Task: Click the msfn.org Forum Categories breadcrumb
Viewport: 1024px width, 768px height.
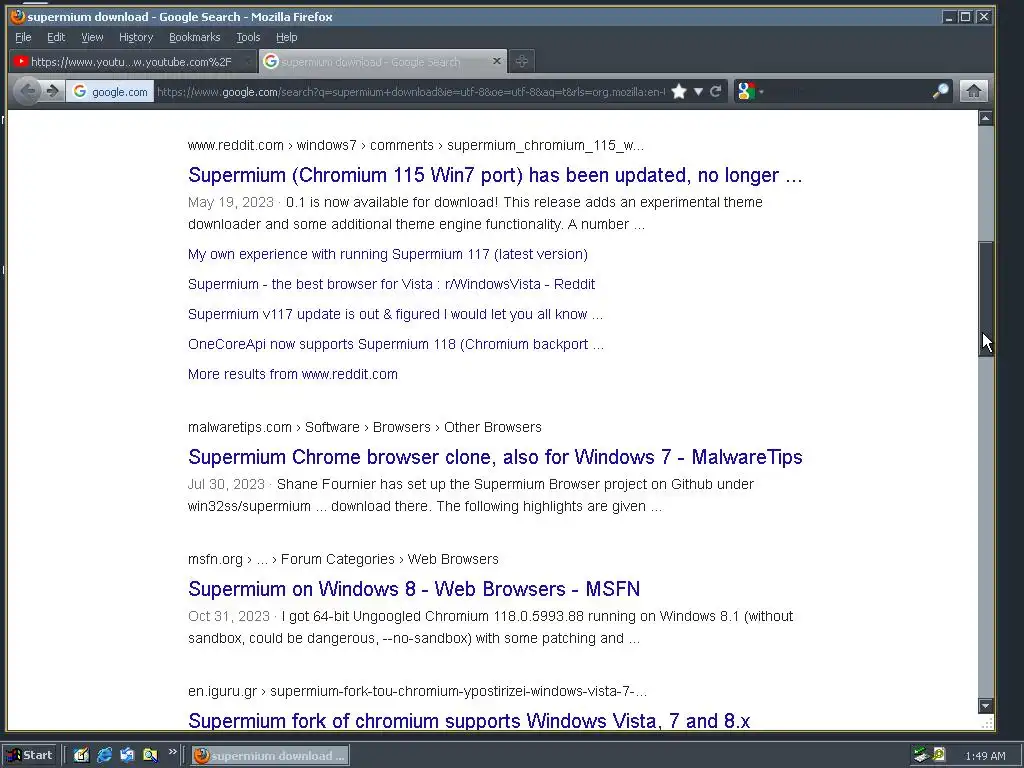Action: [x=338, y=559]
